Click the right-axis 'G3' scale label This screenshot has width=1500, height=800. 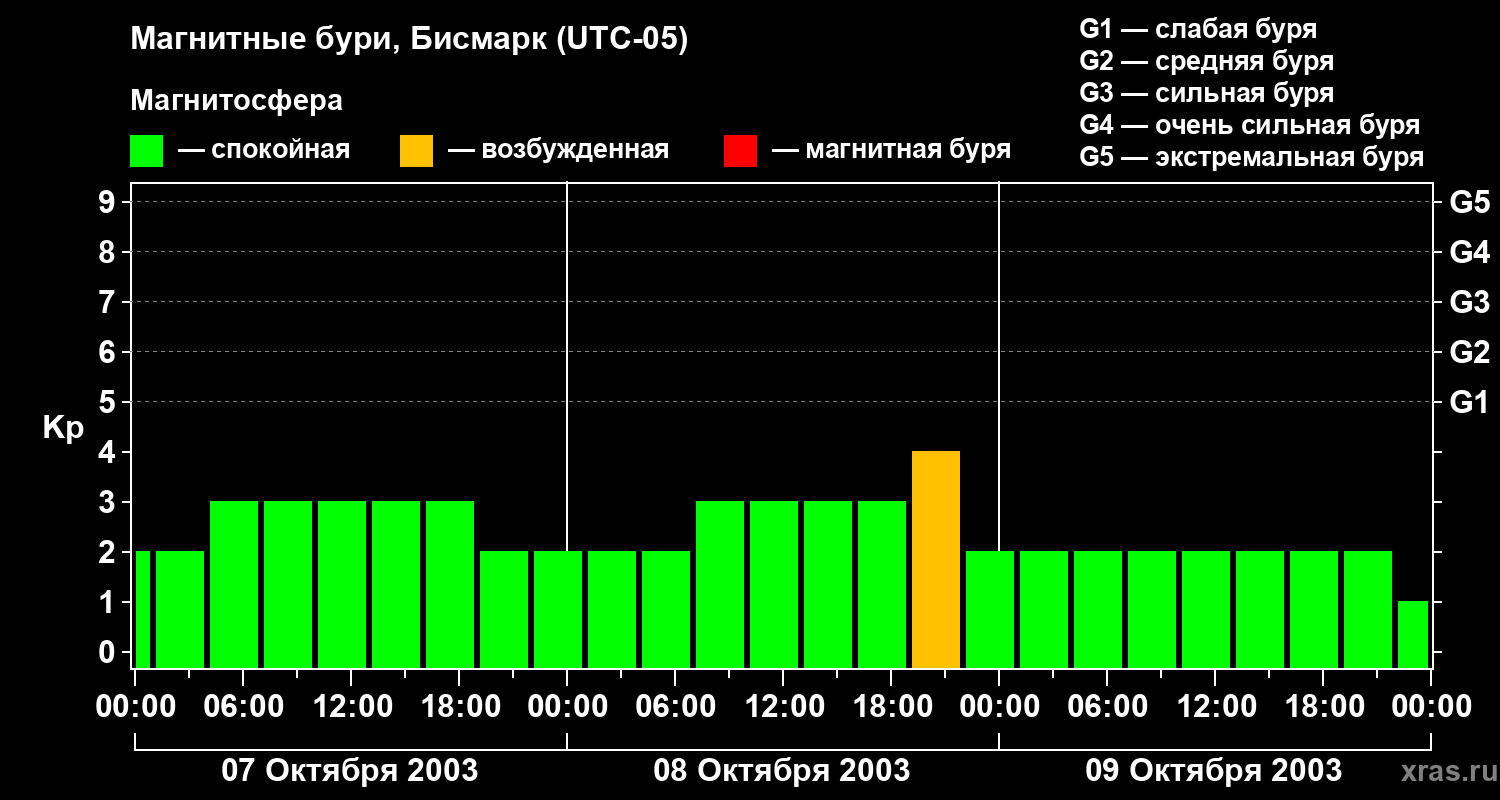click(1469, 302)
